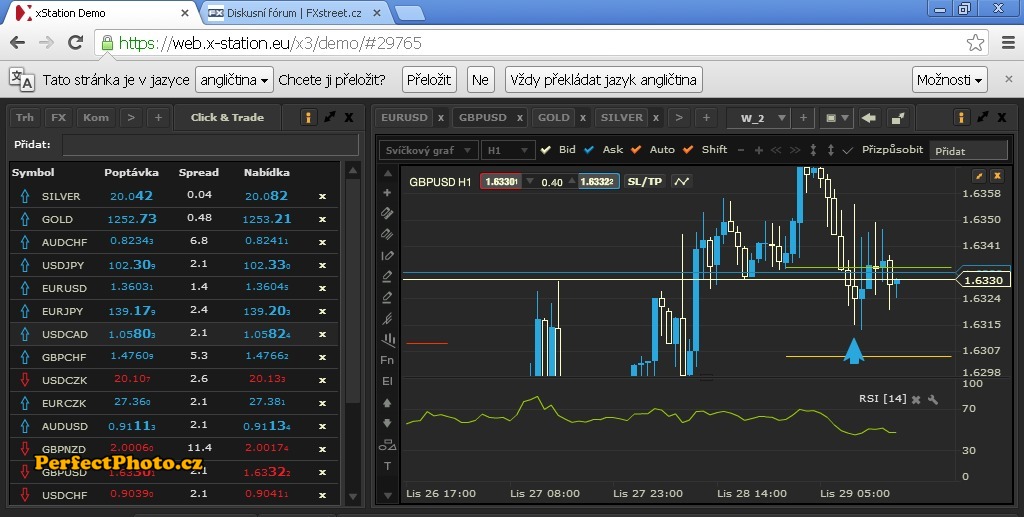This screenshot has height=517, width=1024.
Task: Switch to the EURUSD chart tab
Action: coord(404,118)
